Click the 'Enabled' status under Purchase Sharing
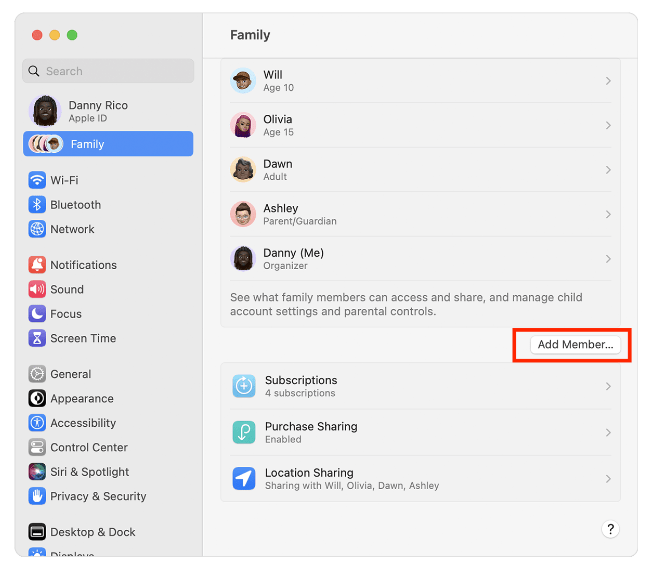Viewport: 651px width, 570px height. point(283,439)
